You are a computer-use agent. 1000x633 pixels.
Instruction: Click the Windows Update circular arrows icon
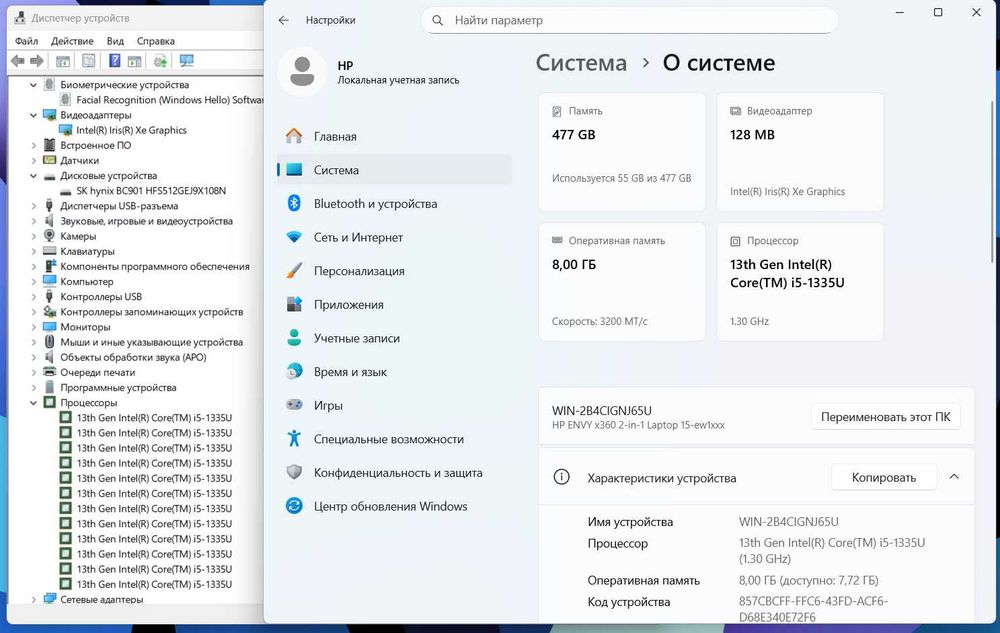click(293, 506)
